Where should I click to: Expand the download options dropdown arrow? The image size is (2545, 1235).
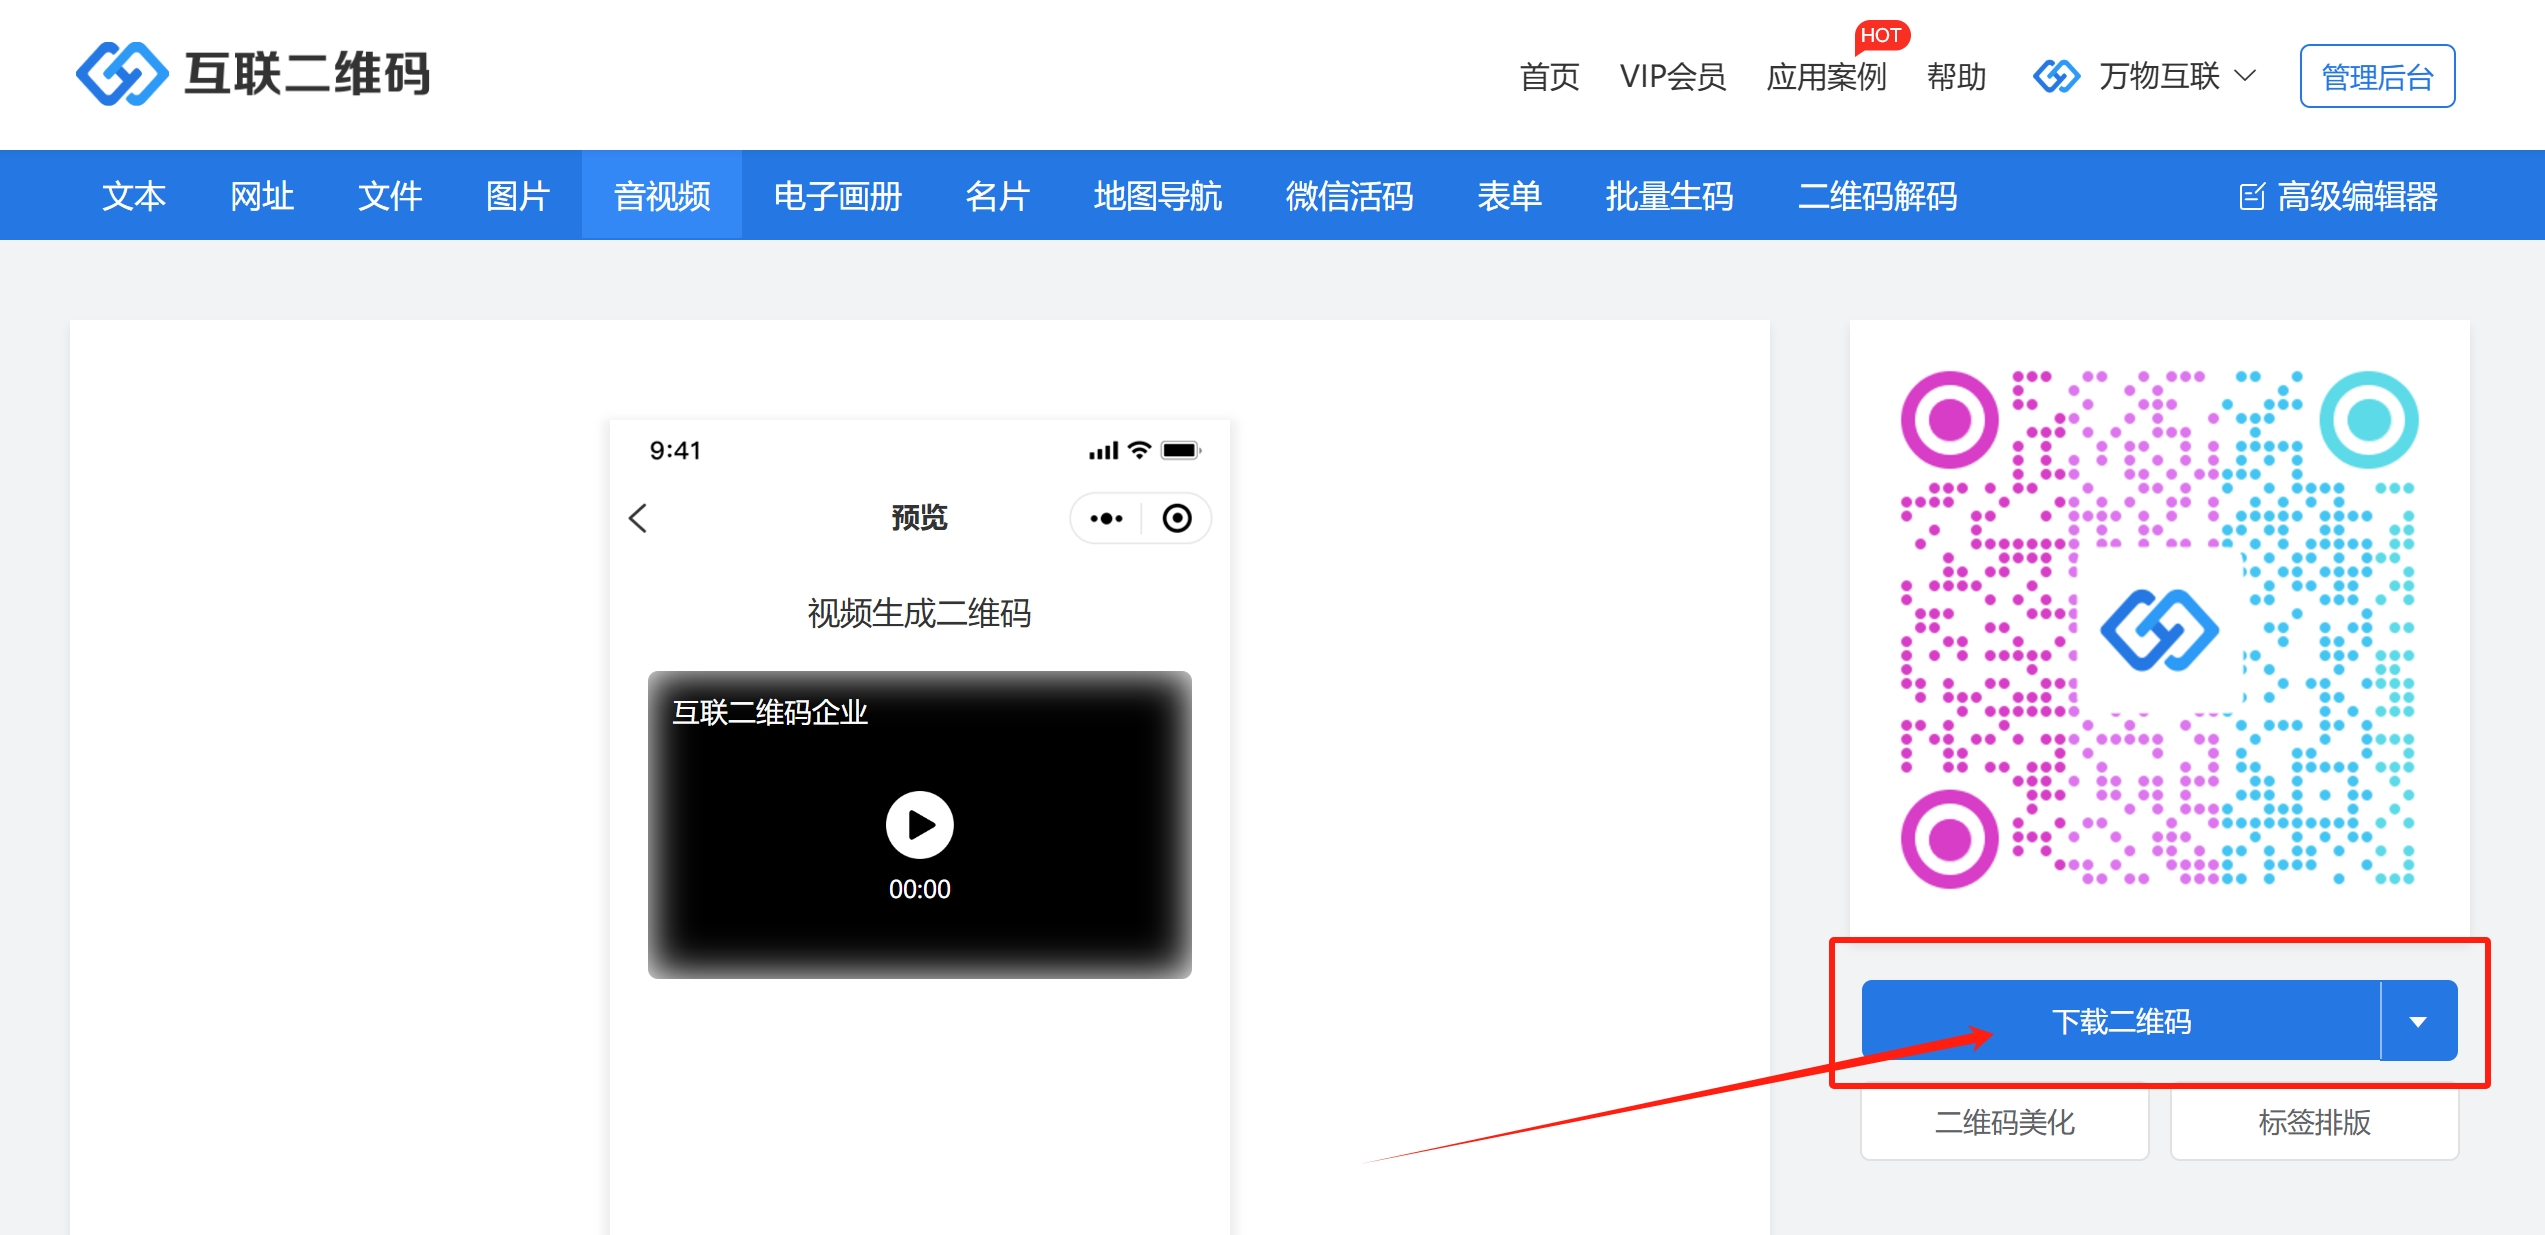[2419, 1021]
